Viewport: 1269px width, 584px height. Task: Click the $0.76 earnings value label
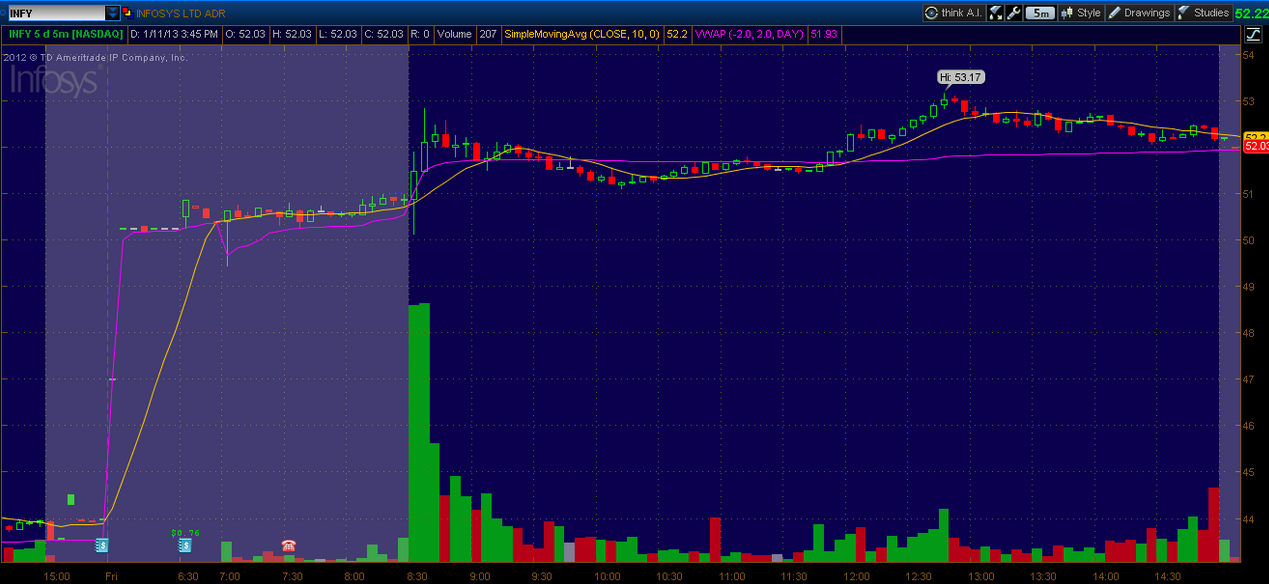[186, 533]
